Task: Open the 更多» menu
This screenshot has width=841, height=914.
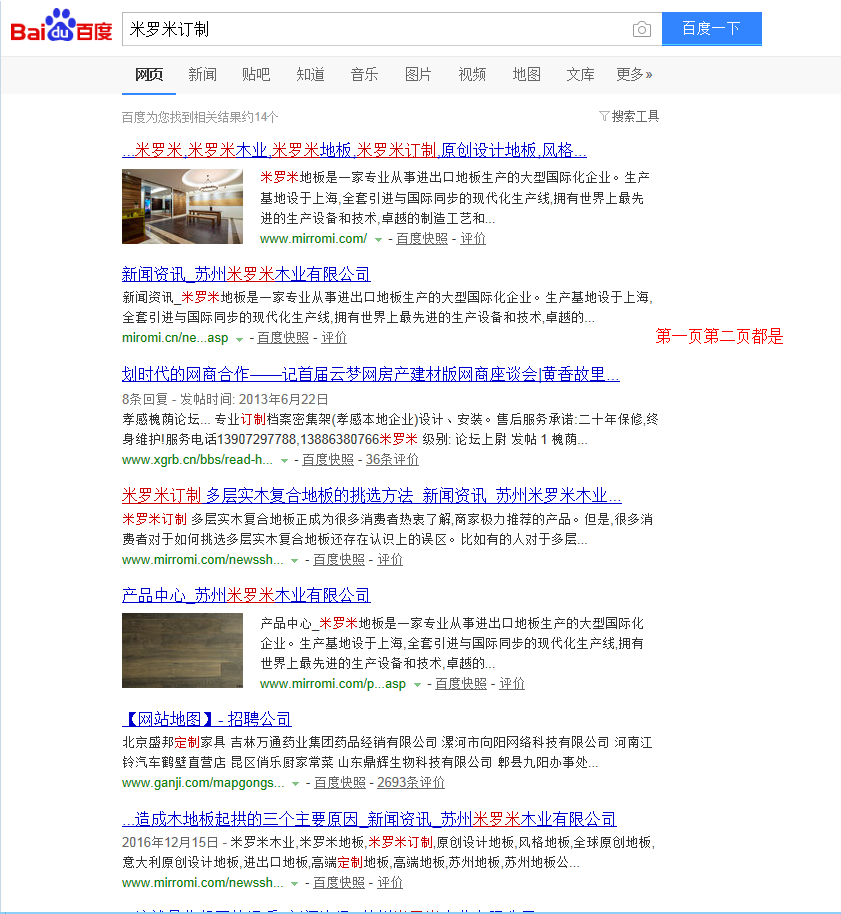Action: [x=634, y=74]
